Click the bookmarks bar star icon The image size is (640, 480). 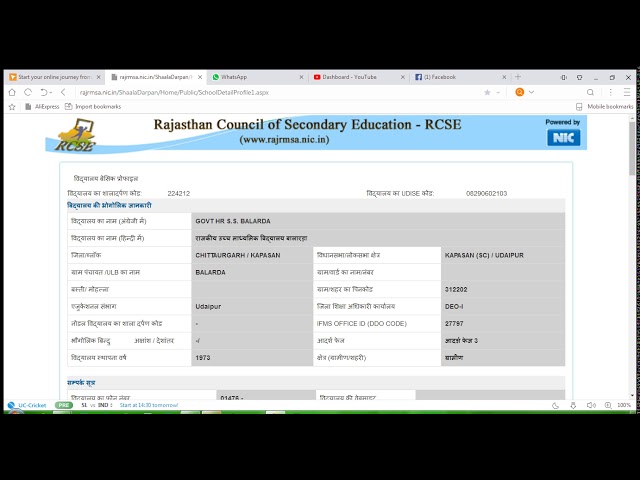click(x=12, y=107)
